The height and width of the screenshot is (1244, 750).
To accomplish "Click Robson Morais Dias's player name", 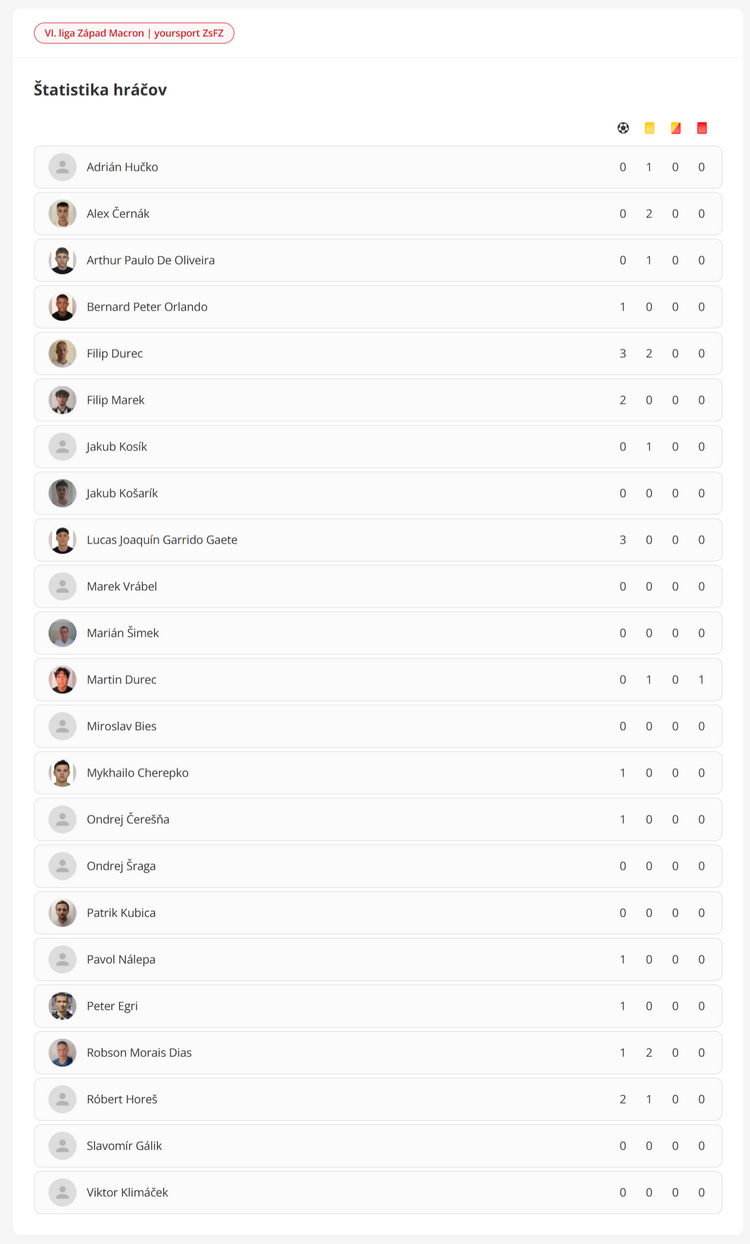I will (139, 1053).
